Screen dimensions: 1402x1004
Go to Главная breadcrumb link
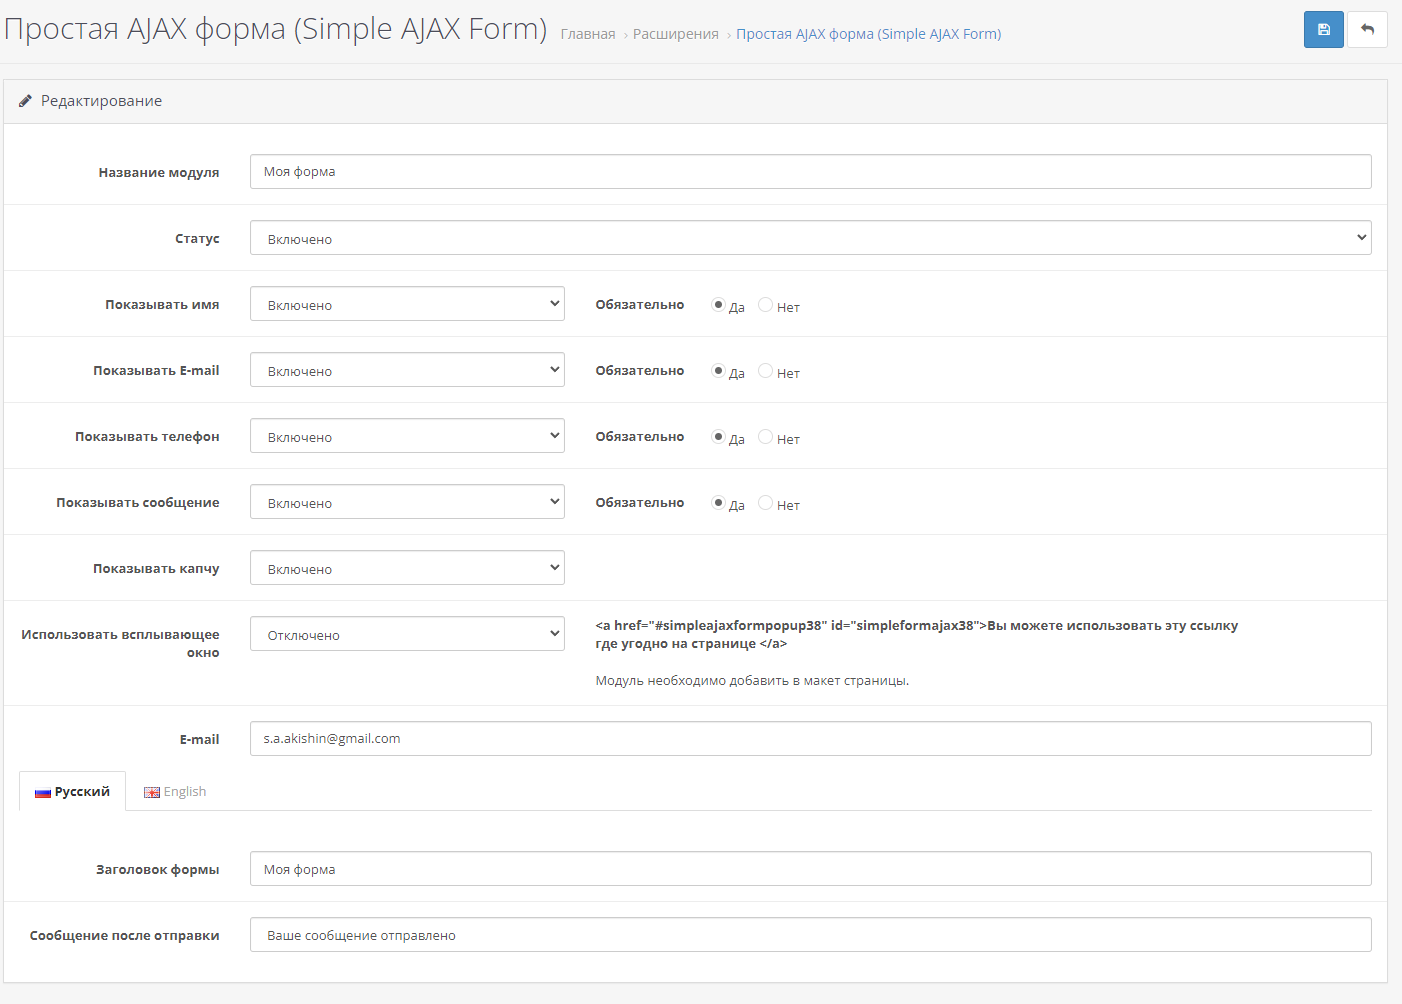[x=588, y=34]
